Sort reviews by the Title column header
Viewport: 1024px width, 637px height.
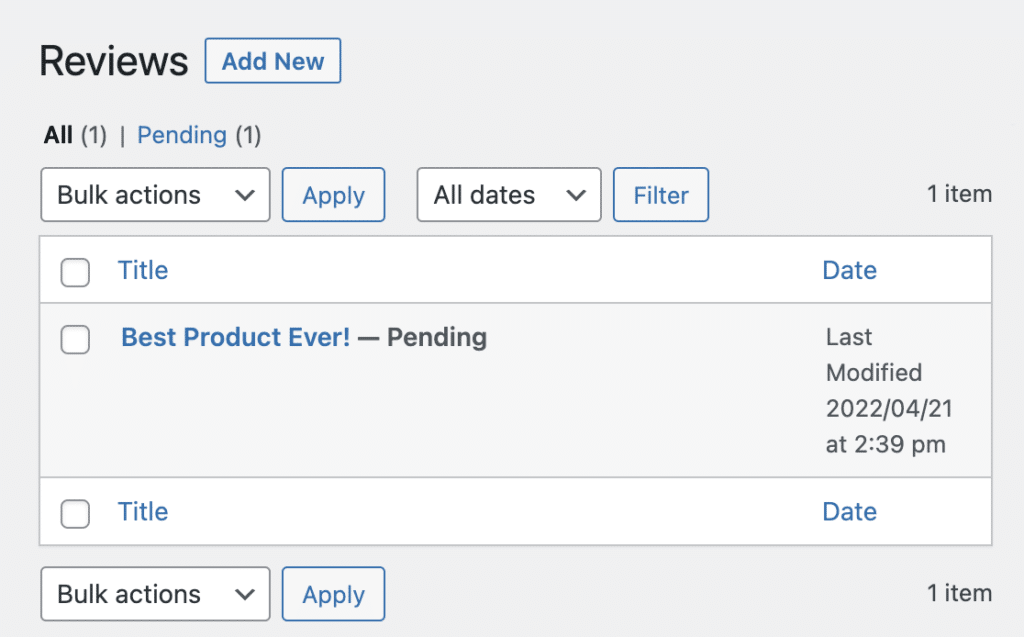pos(143,270)
